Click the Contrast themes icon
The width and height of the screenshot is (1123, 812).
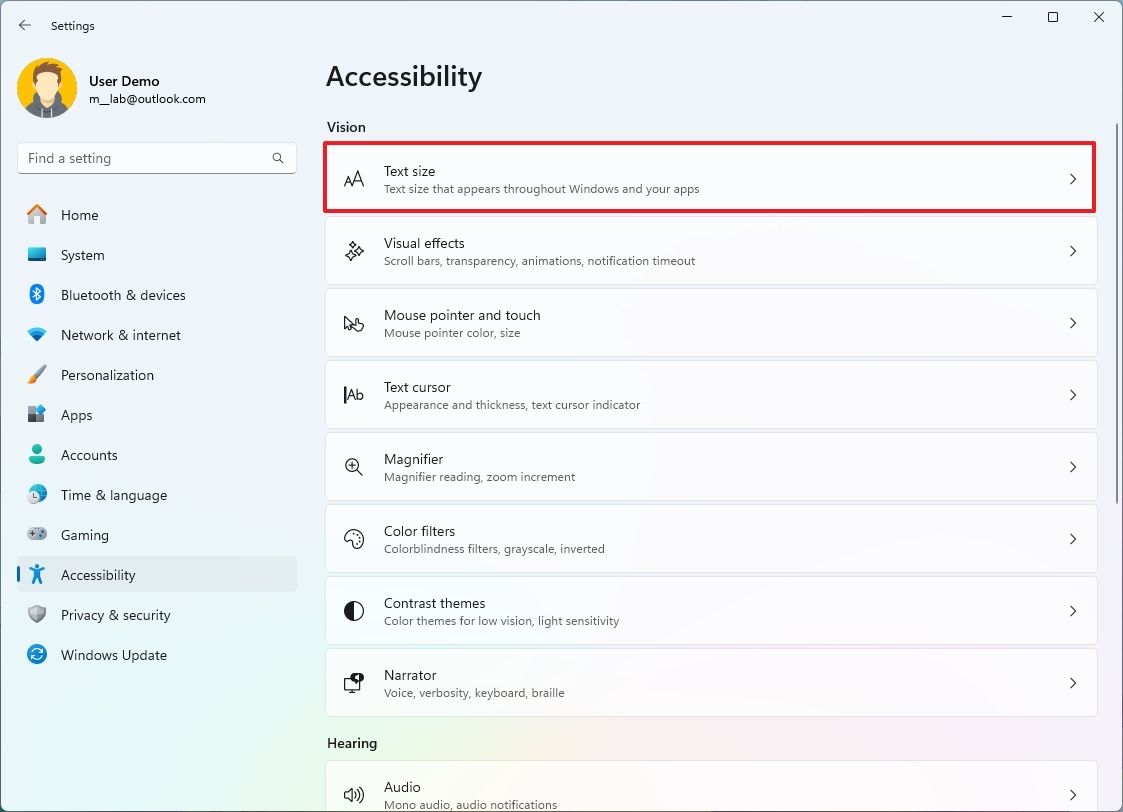354,611
